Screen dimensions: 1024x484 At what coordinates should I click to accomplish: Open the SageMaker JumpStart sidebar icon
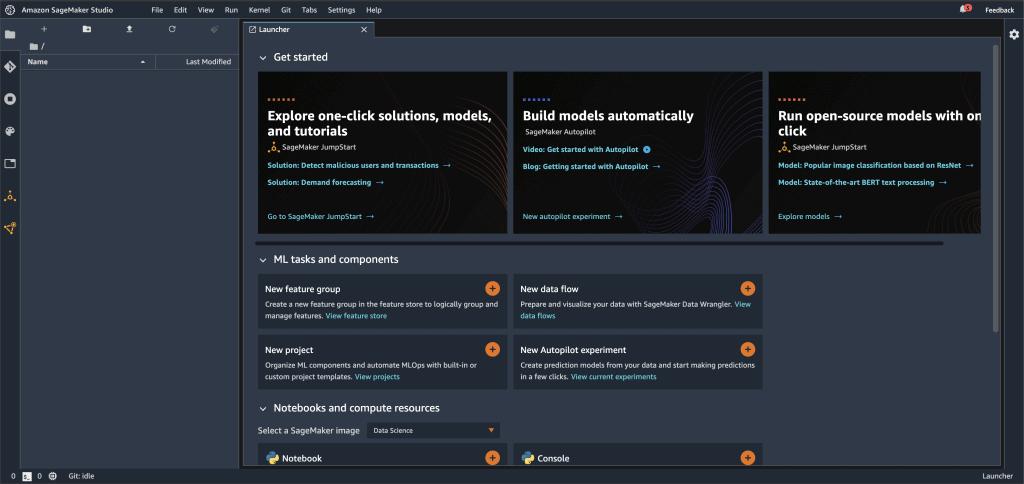10,196
